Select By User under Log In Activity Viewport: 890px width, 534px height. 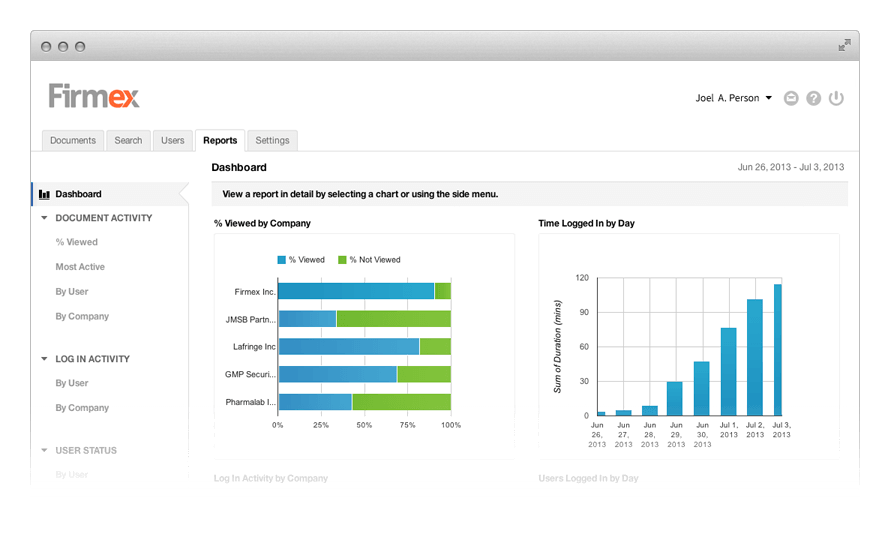pos(72,383)
